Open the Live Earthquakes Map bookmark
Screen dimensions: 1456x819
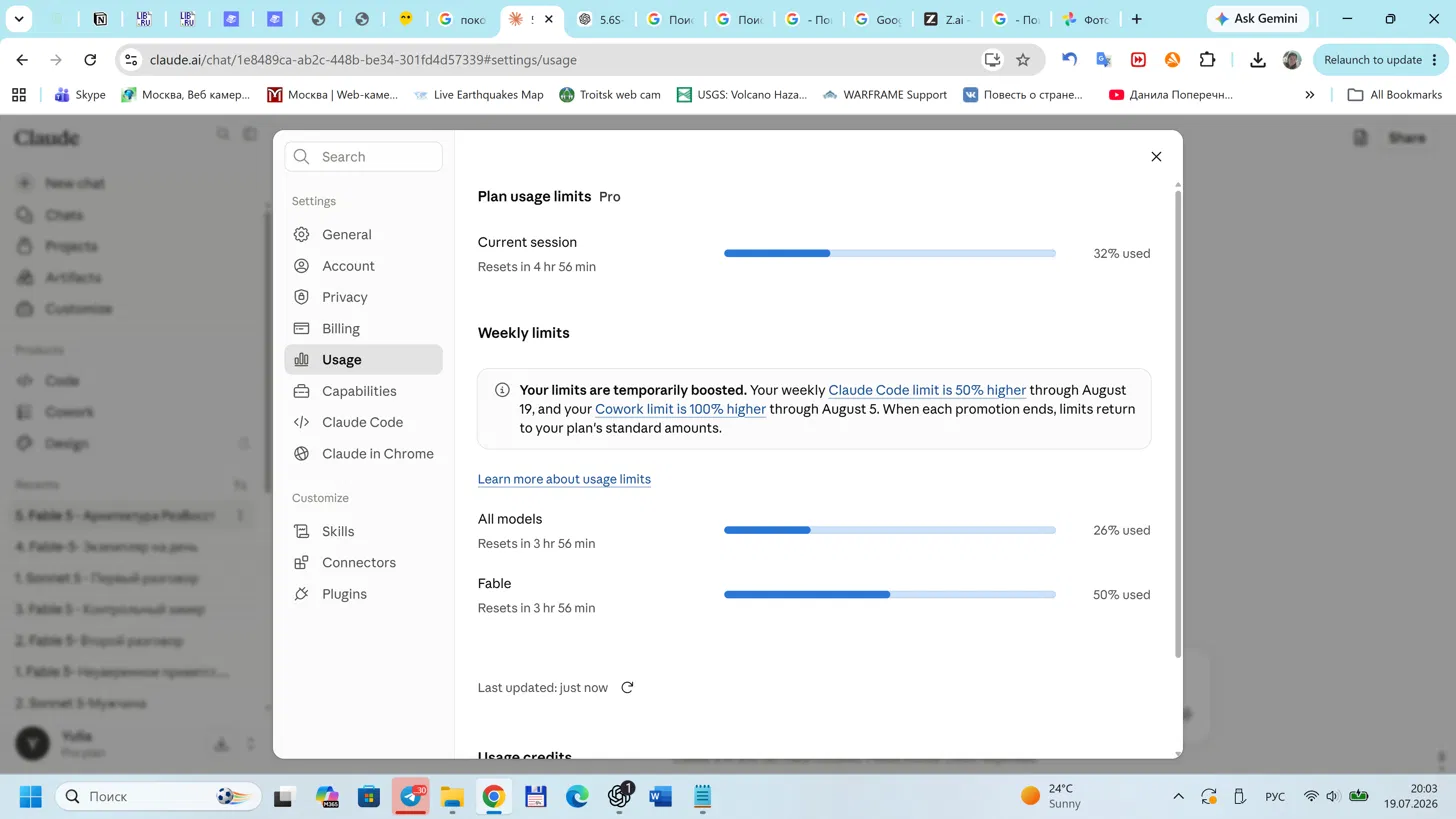click(478, 95)
